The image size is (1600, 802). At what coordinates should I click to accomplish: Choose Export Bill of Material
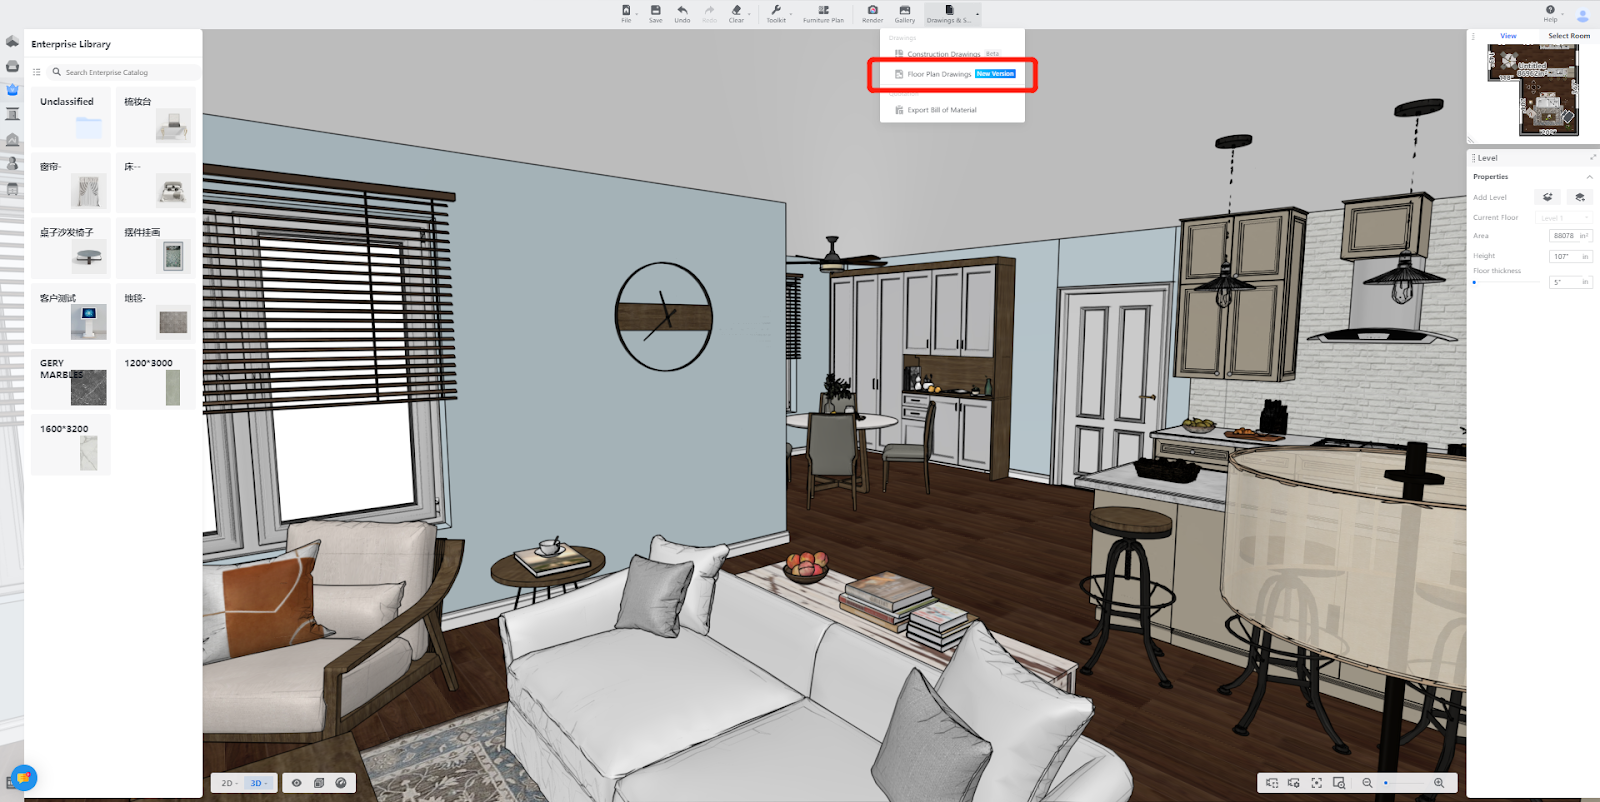pos(941,110)
